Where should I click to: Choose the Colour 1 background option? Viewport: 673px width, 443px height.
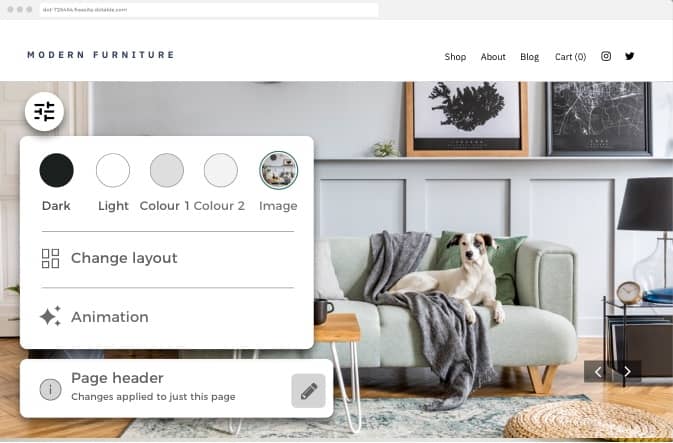point(167,170)
